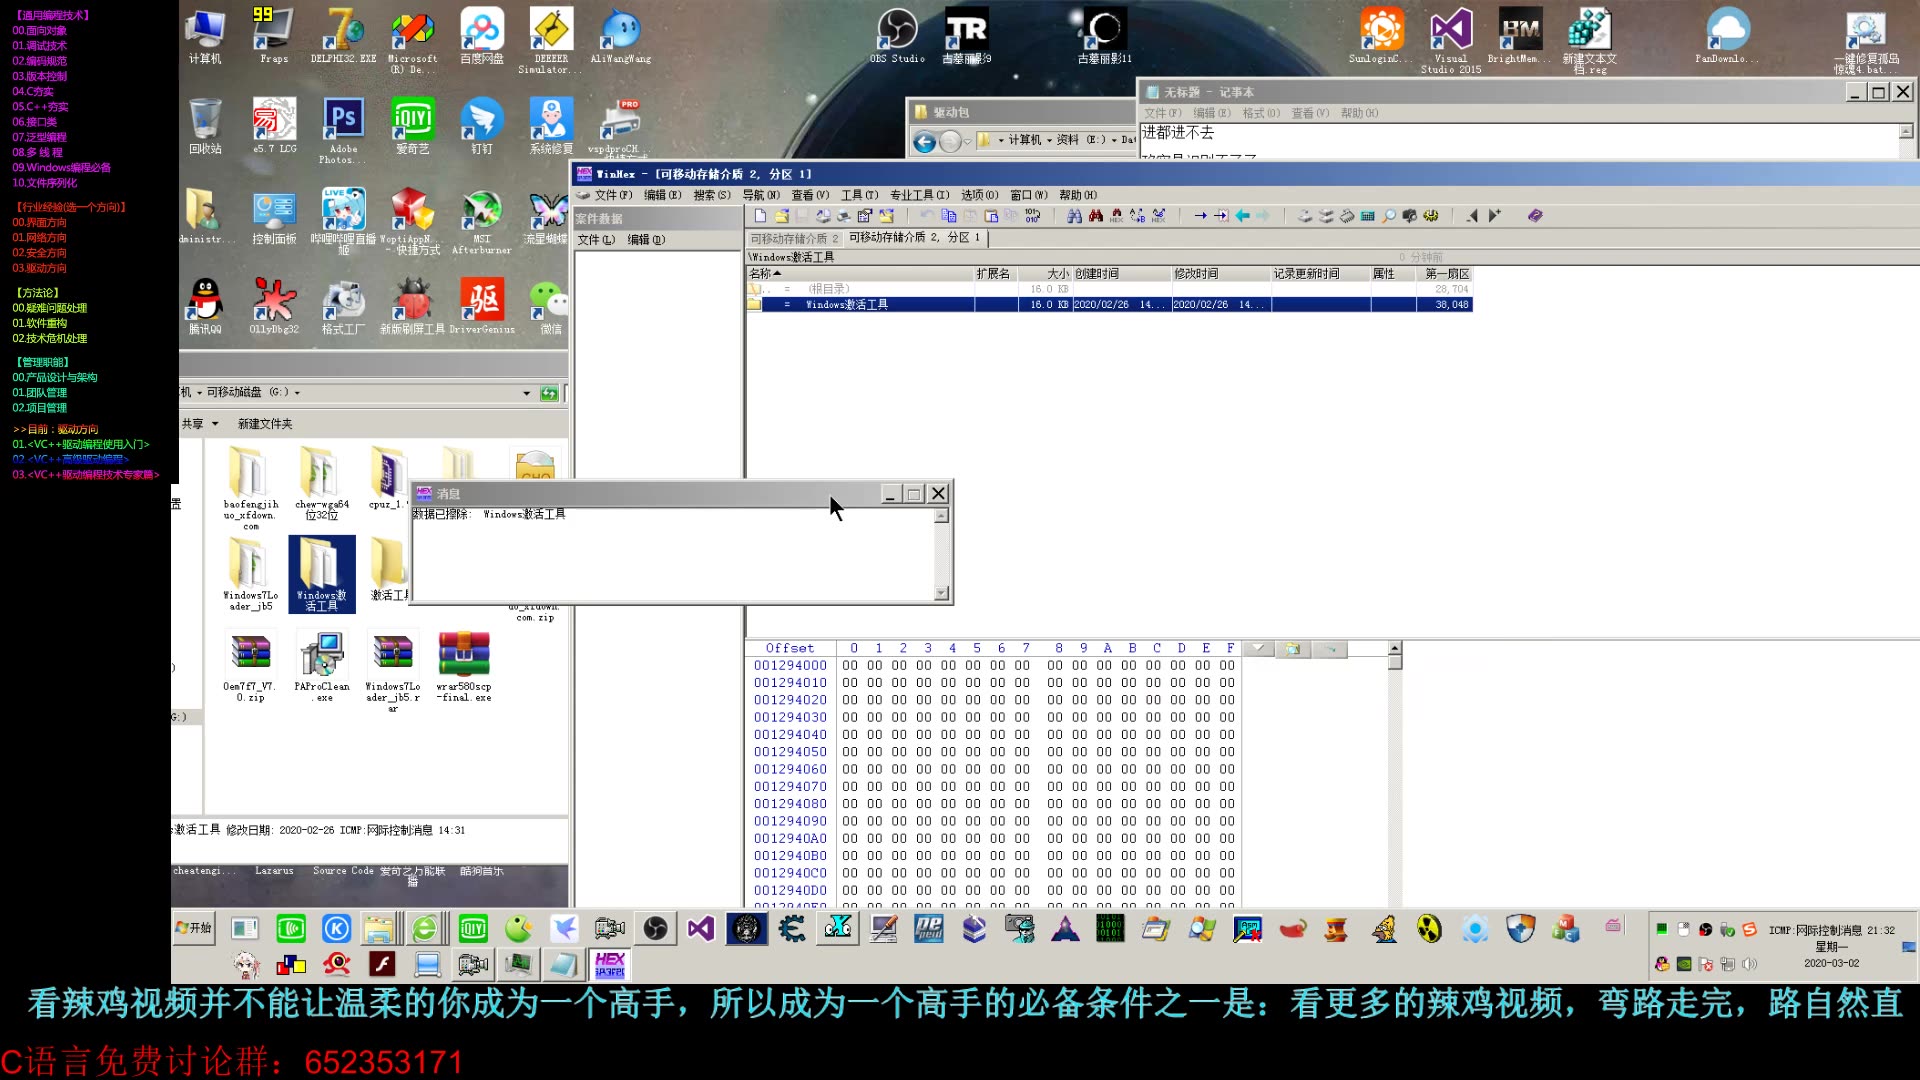Click the purple help book icon
This screenshot has height=1080, width=1920.
coord(1535,216)
